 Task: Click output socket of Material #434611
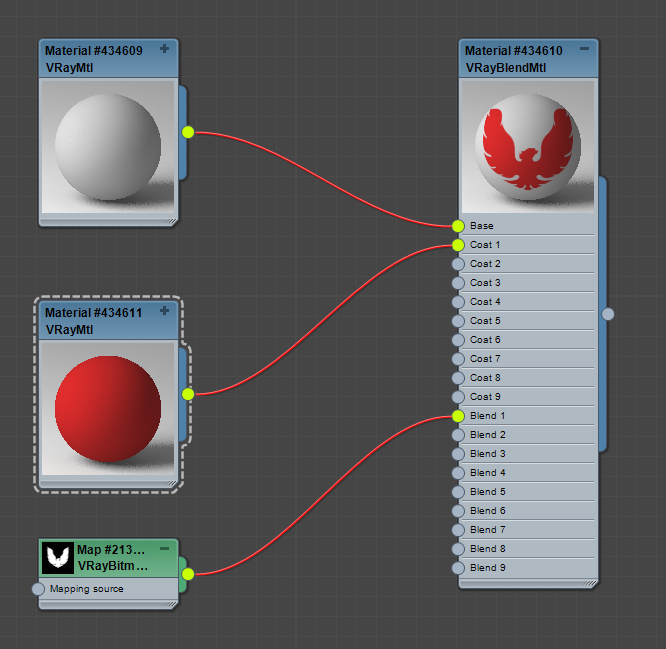188,394
